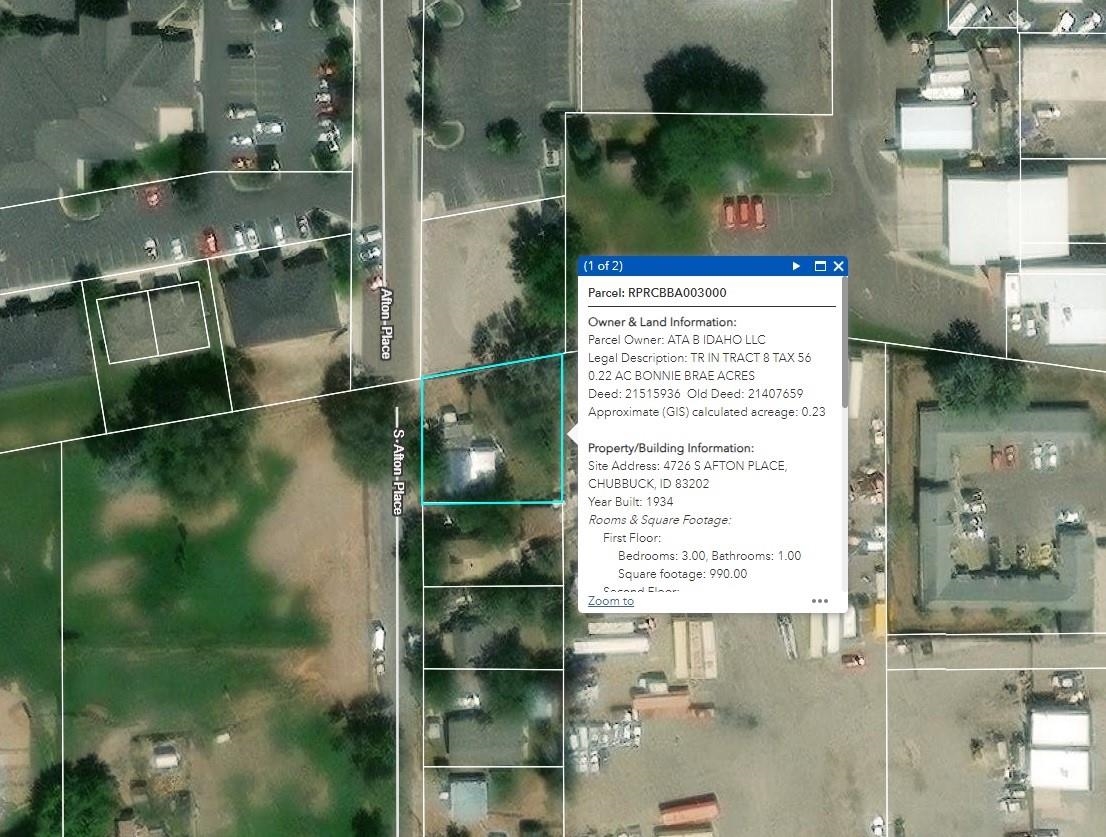
Task: Click the Parcel RPRCBBA003000 heading
Action: click(657, 293)
